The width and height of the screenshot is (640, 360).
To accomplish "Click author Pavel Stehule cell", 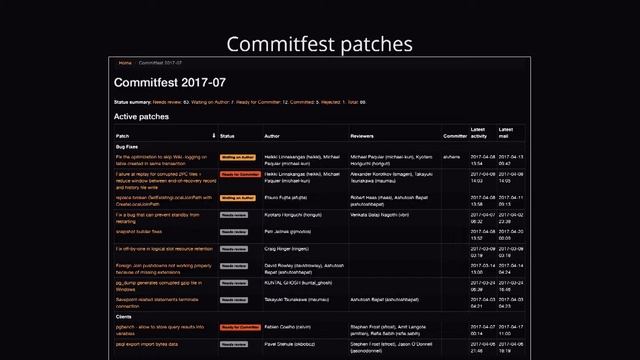I will point(289,344).
